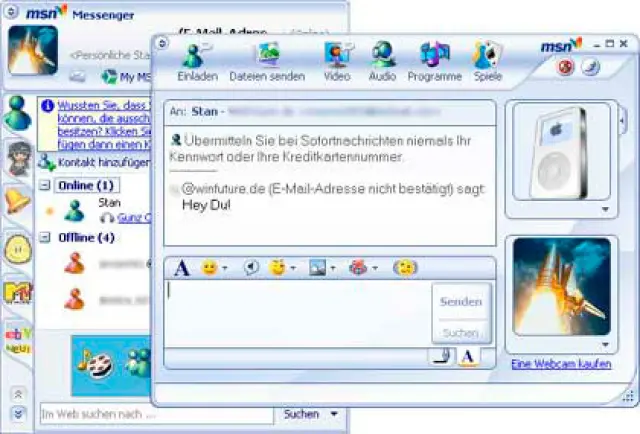
Task: Click the sender status icon before @winfuture.de
Action: pyautogui.click(x=175, y=189)
